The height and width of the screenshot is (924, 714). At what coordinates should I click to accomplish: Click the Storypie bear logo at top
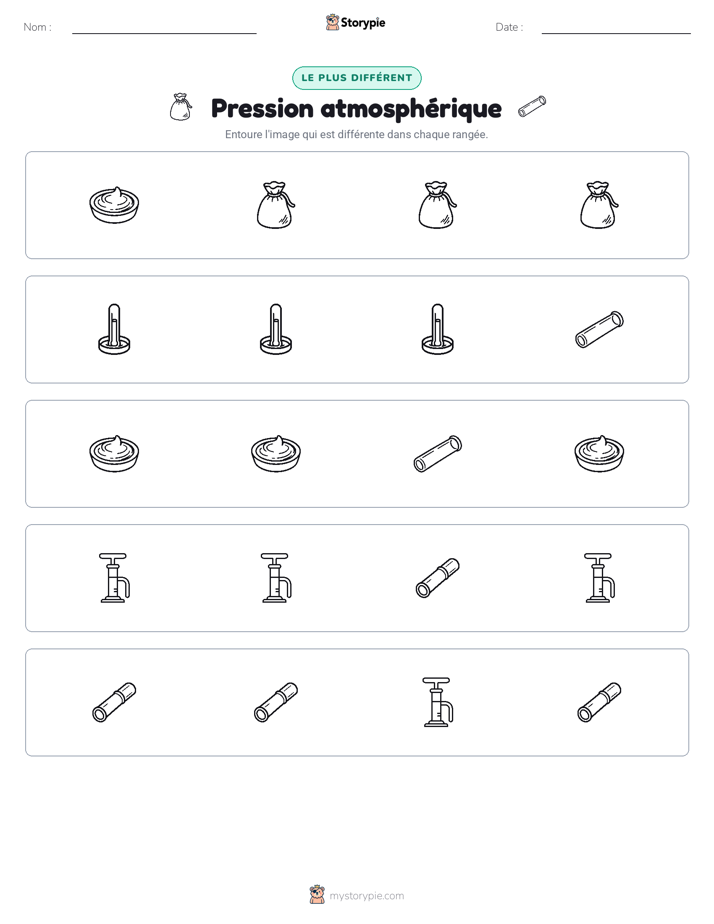pyautogui.click(x=333, y=22)
